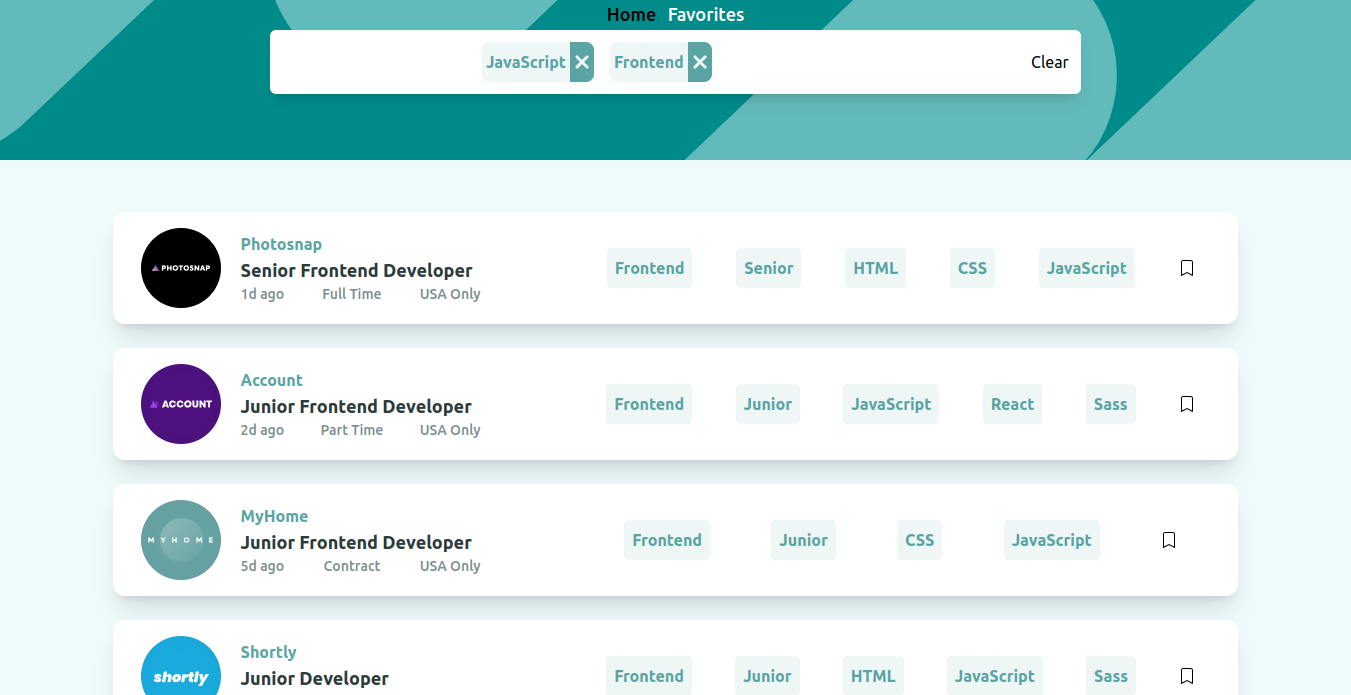Remove the Frontend filter with its X icon

click(x=700, y=62)
